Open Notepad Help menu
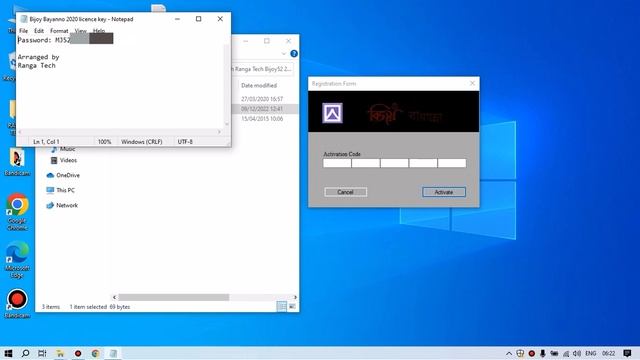The image size is (640, 360). pyautogui.click(x=99, y=31)
